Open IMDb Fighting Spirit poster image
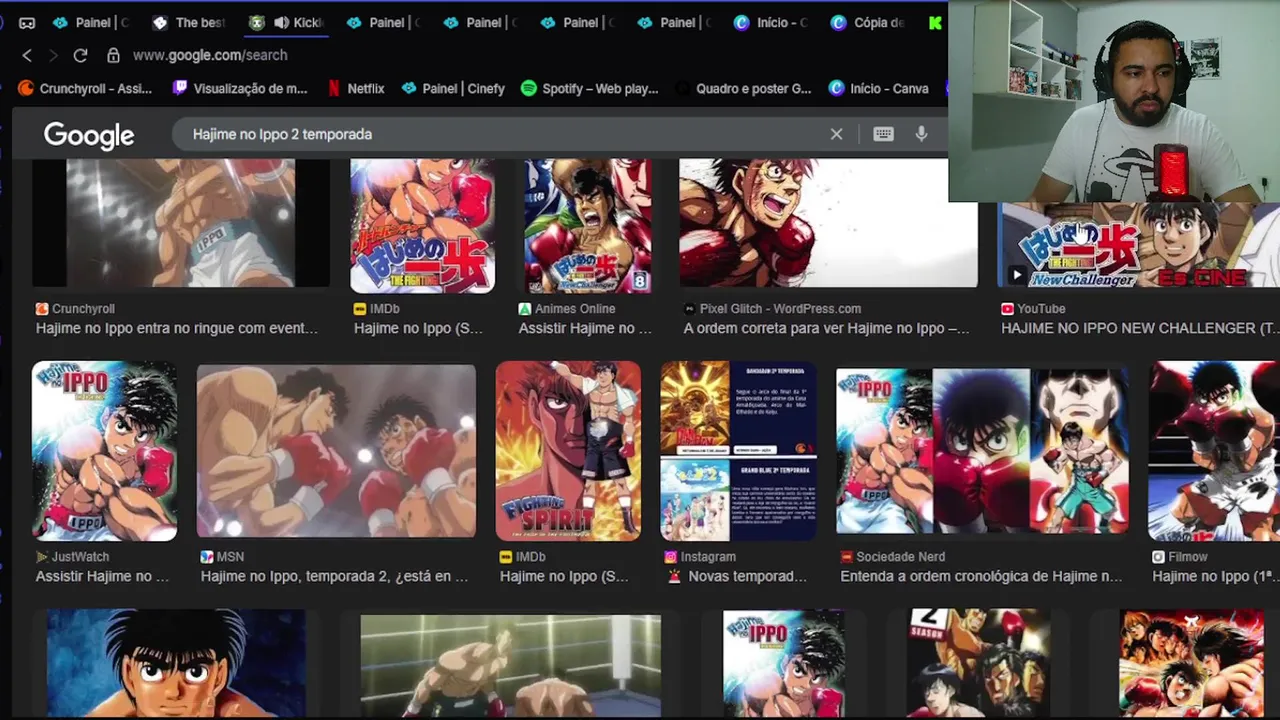This screenshot has width=1280, height=720. [568, 451]
